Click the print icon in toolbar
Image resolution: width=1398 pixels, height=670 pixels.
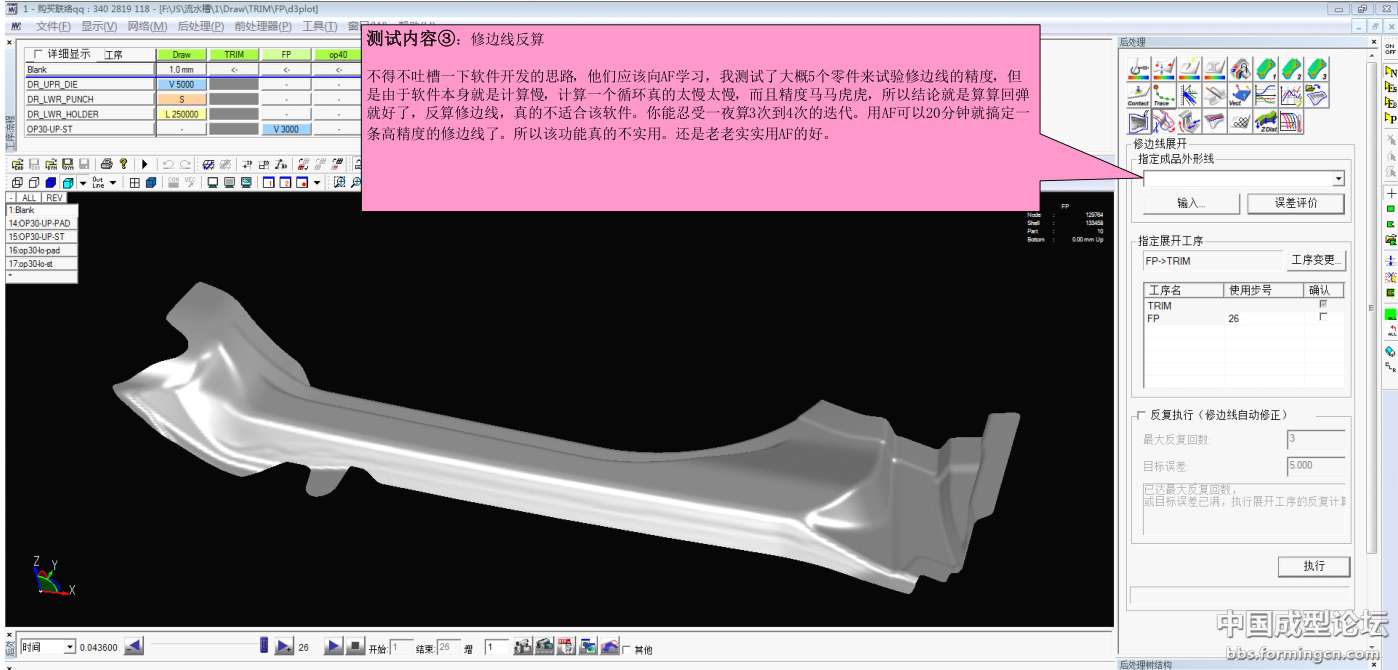(x=106, y=164)
